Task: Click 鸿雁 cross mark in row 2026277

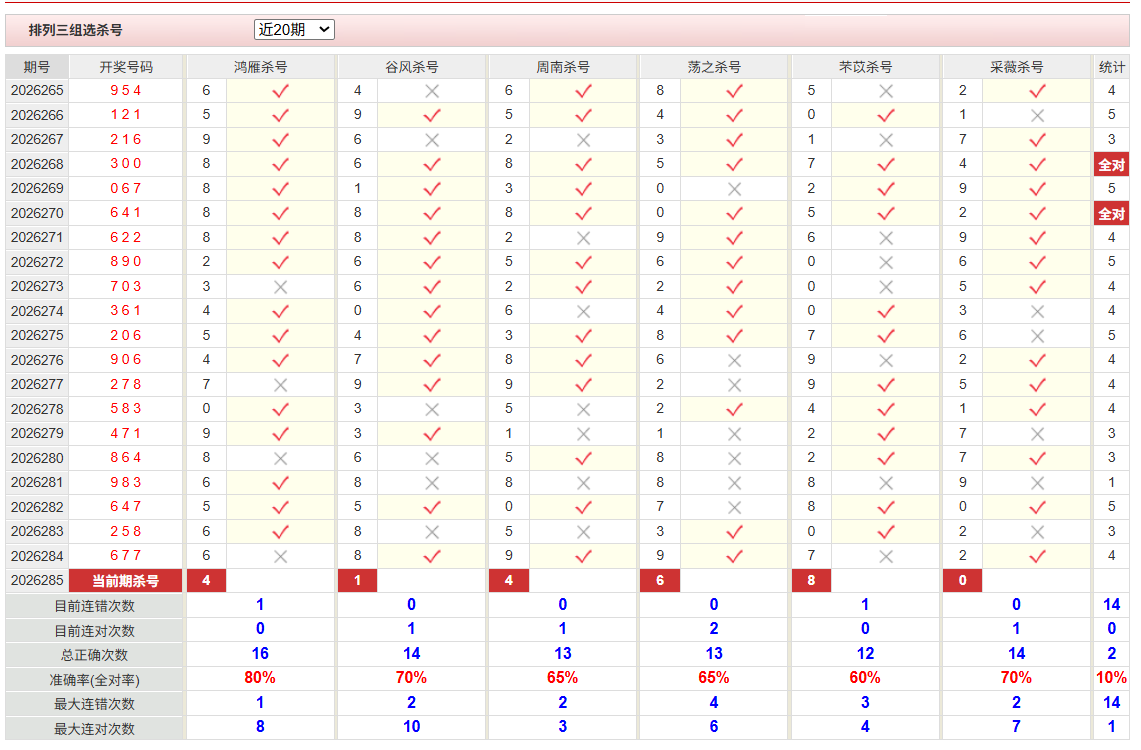Action: tap(280, 385)
